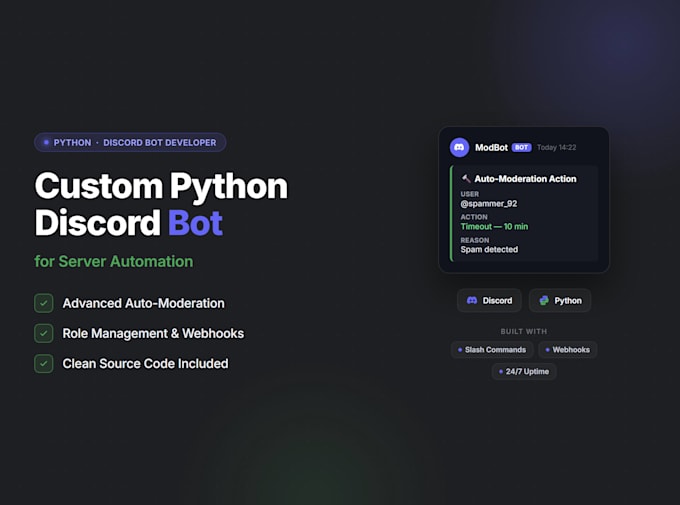Toggle the Advanced Auto-Moderation checkbox
Viewport: 680px width, 505px height.
click(44, 303)
